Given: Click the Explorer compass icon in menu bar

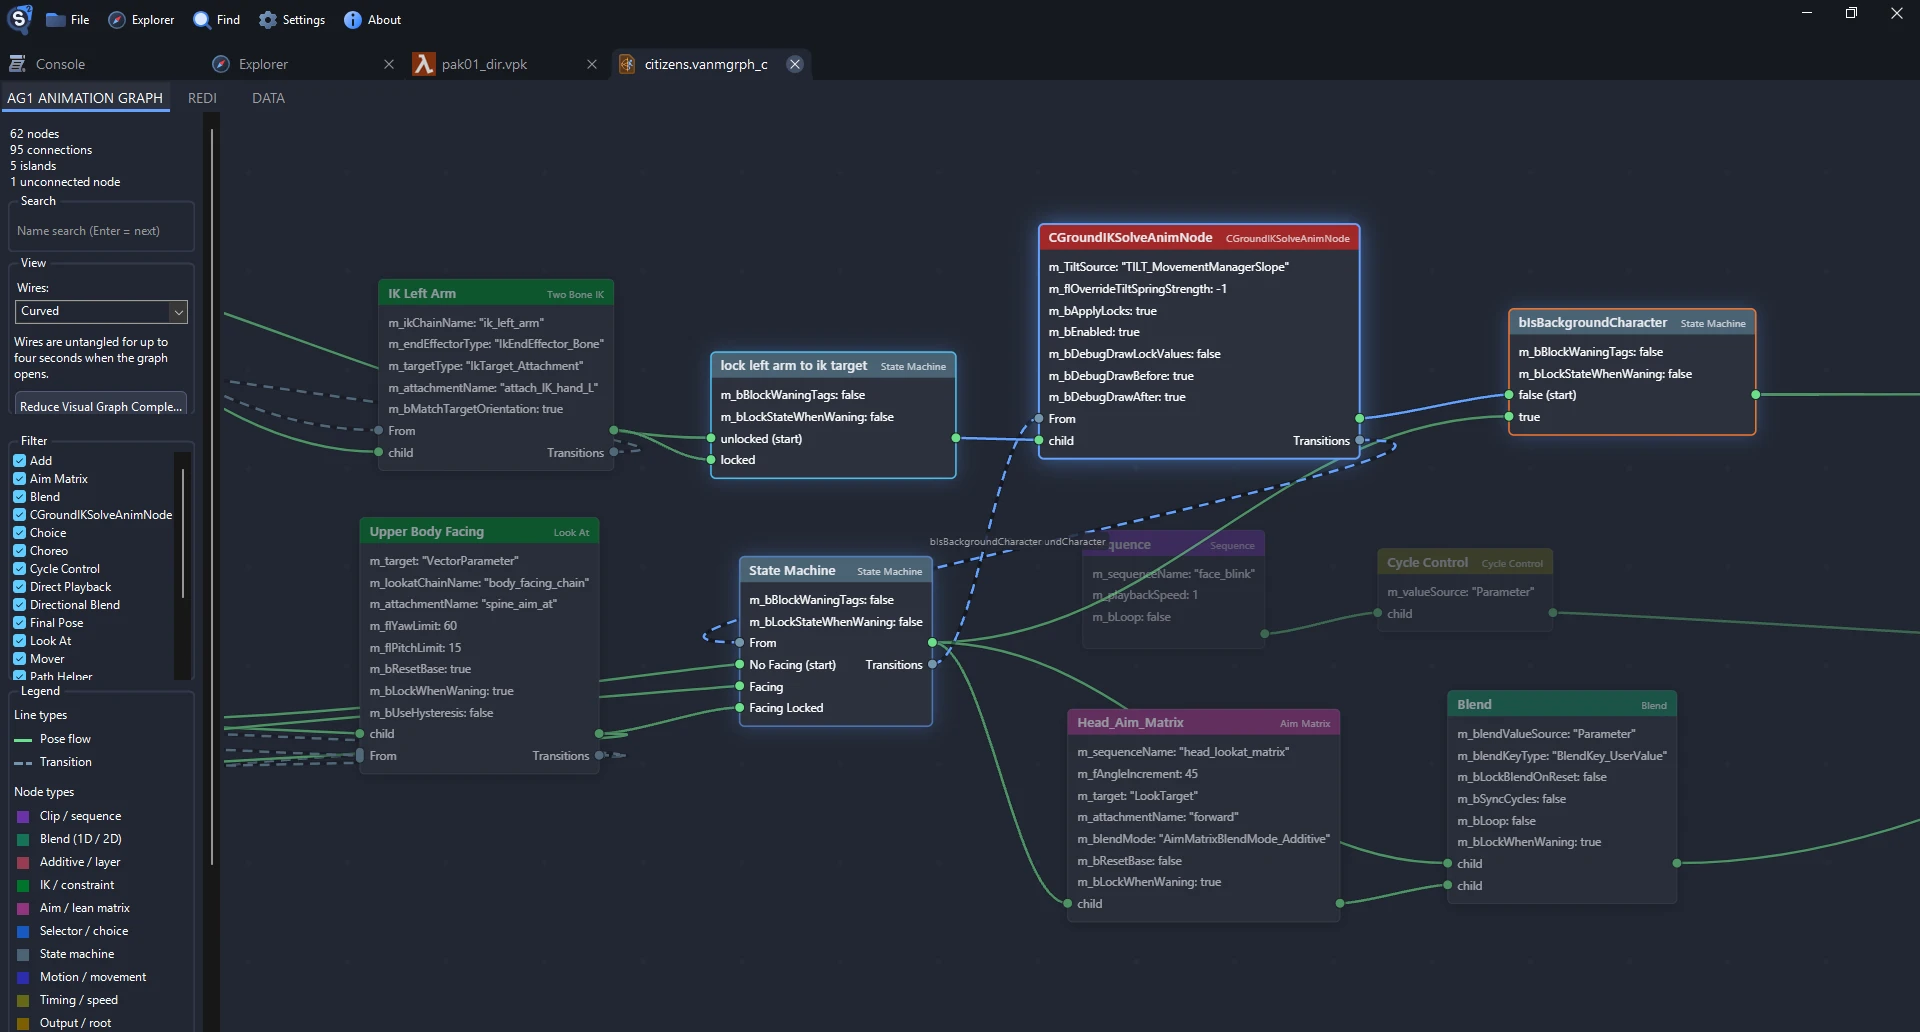Looking at the screenshot, I should tap(117, 20).
